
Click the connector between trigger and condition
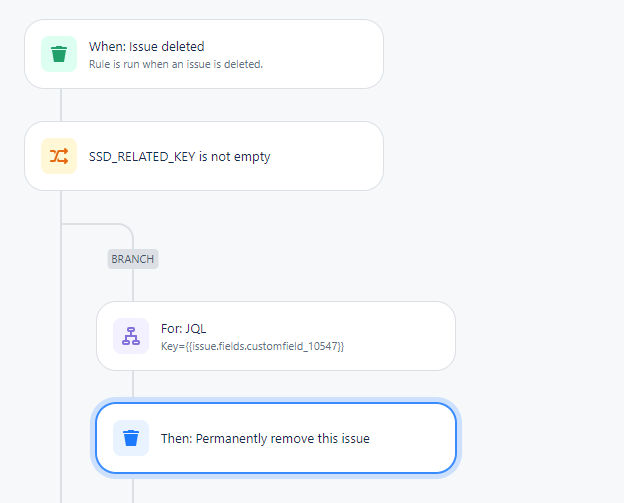click(x=61, y=105)
